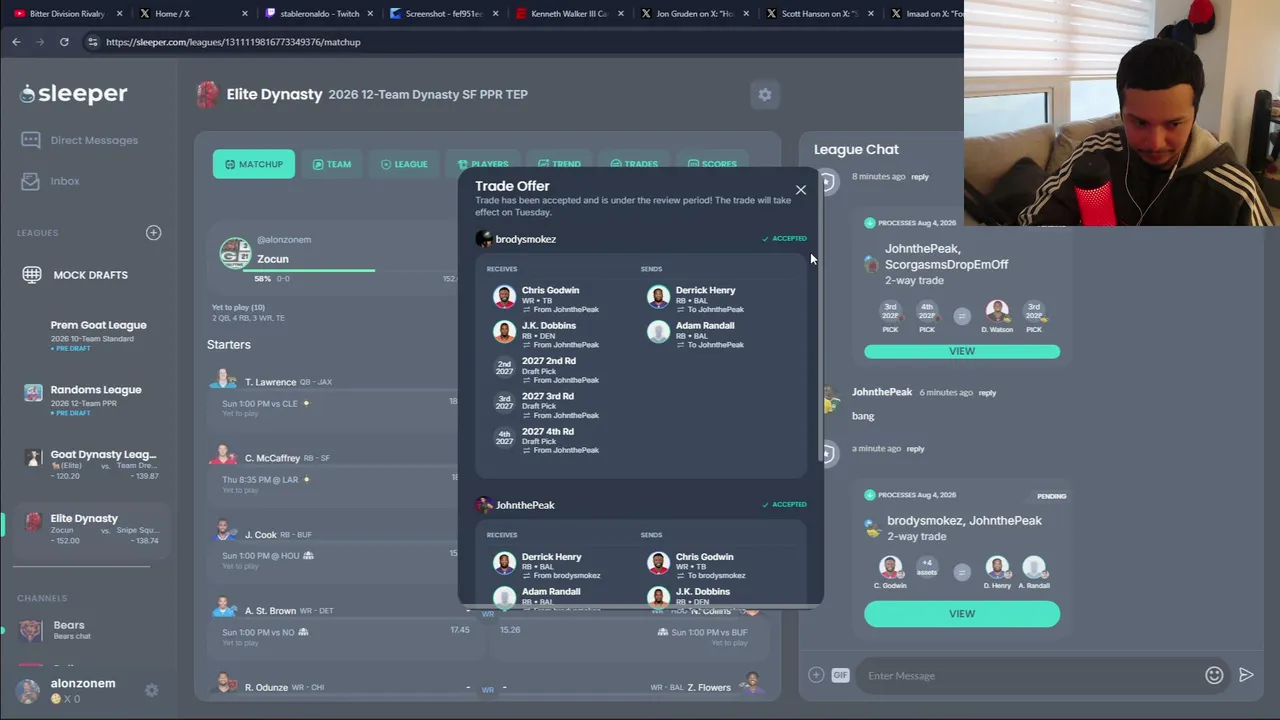This screenshot has width=1280, height=720.
Task: Open user settings gear beside alonzonem
Action: coord(151,690)
